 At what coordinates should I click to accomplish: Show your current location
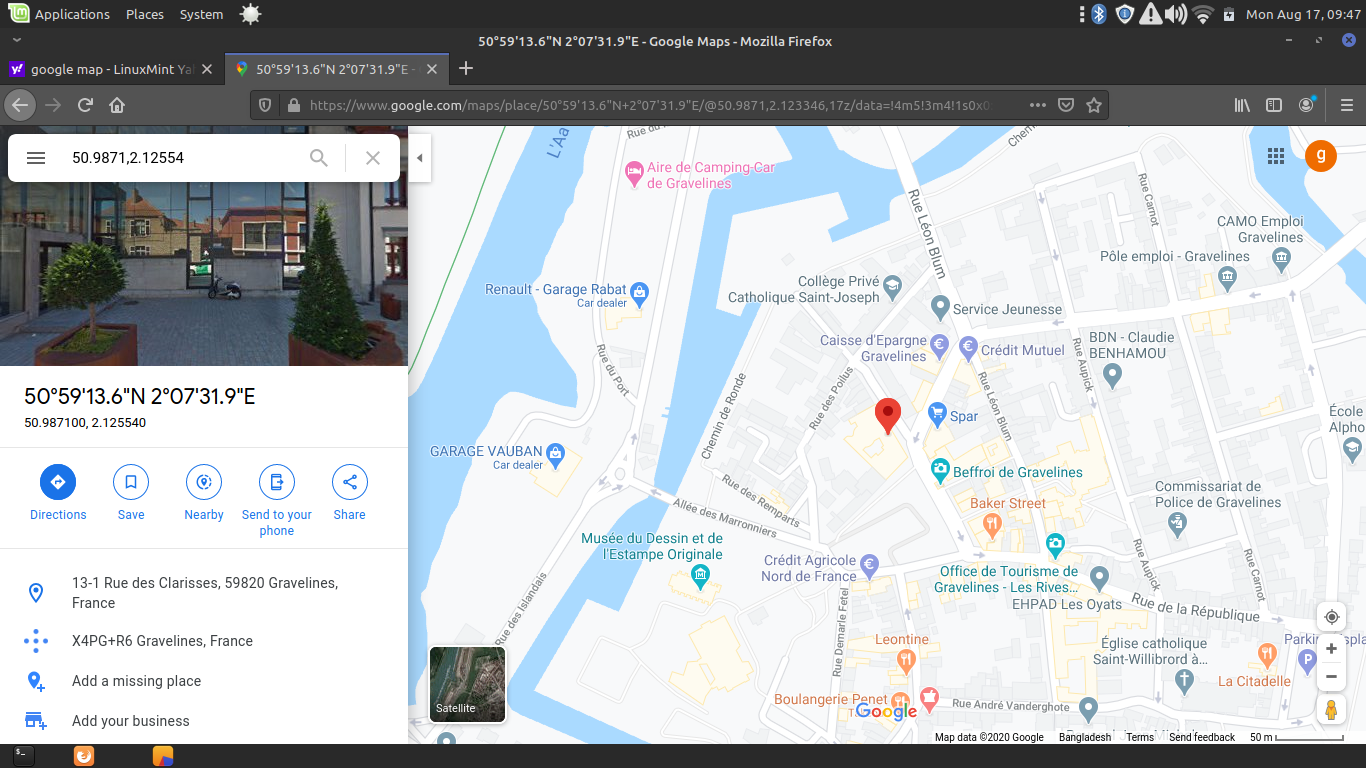[1331, 617]
